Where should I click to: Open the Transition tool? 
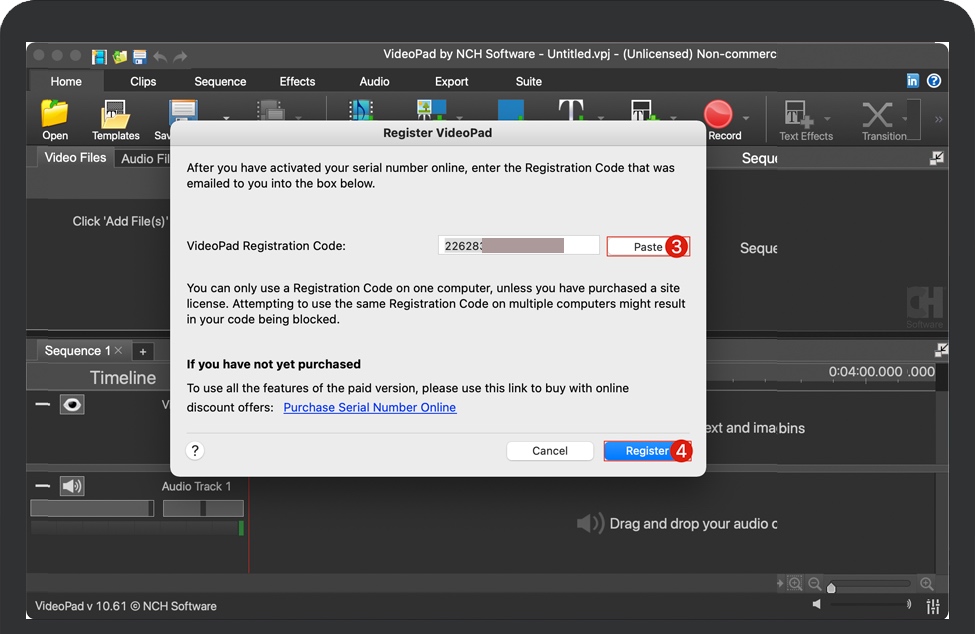click(x=878, y=115)
